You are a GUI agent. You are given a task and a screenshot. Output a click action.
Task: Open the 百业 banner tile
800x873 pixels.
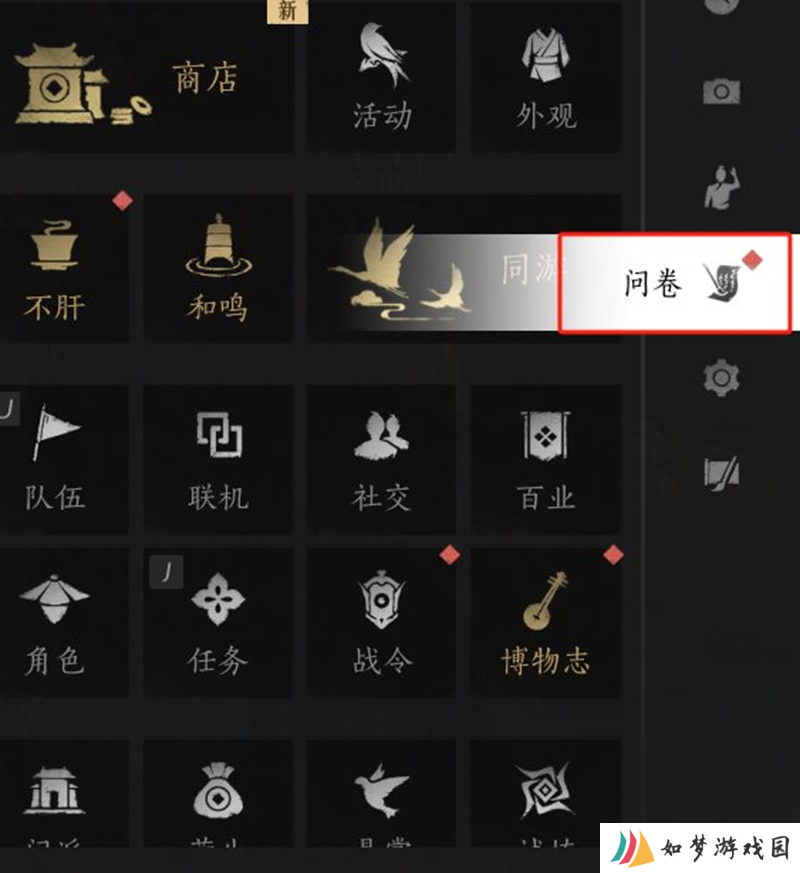546,459
